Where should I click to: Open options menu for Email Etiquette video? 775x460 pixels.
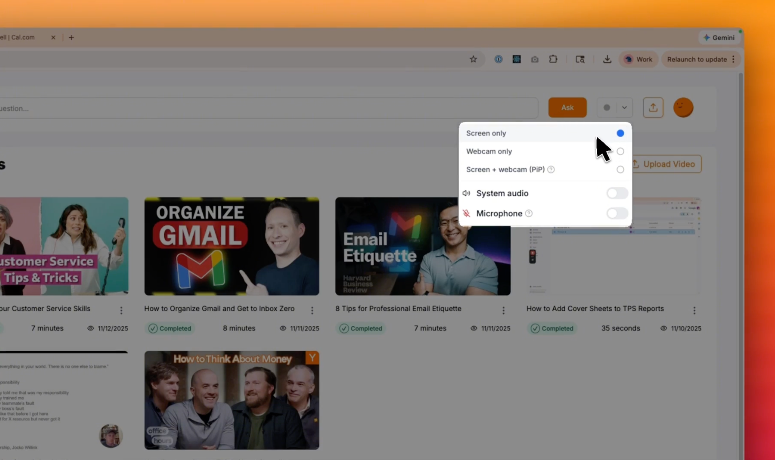503,310
